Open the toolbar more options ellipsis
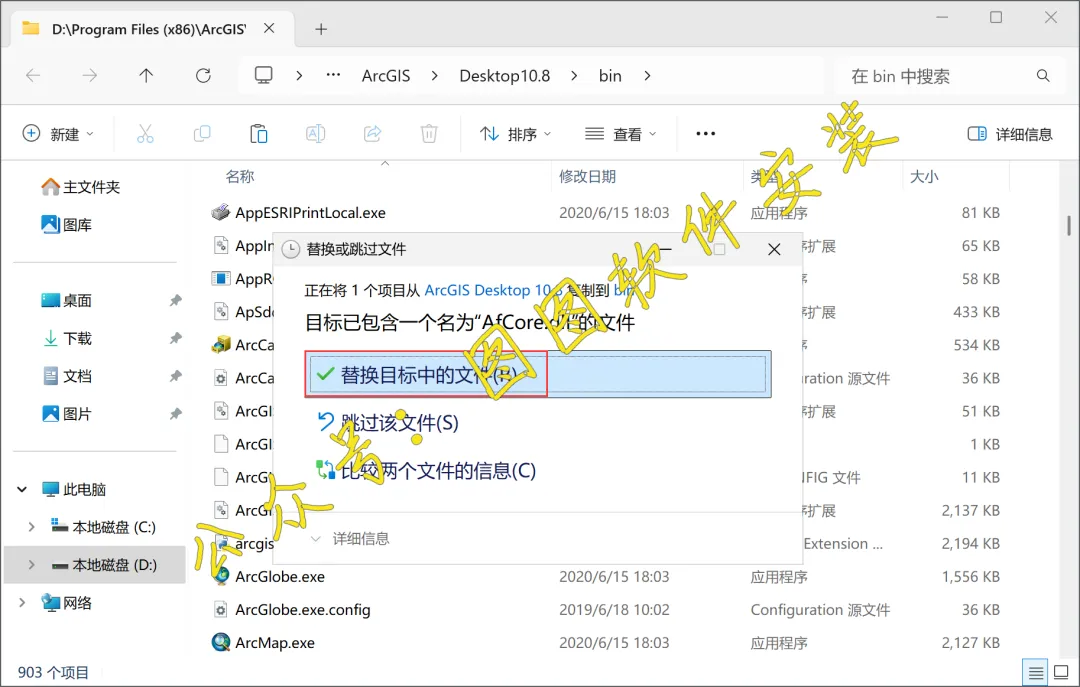Viewport: 1080px width, 687px height. [x=705, y=134]
